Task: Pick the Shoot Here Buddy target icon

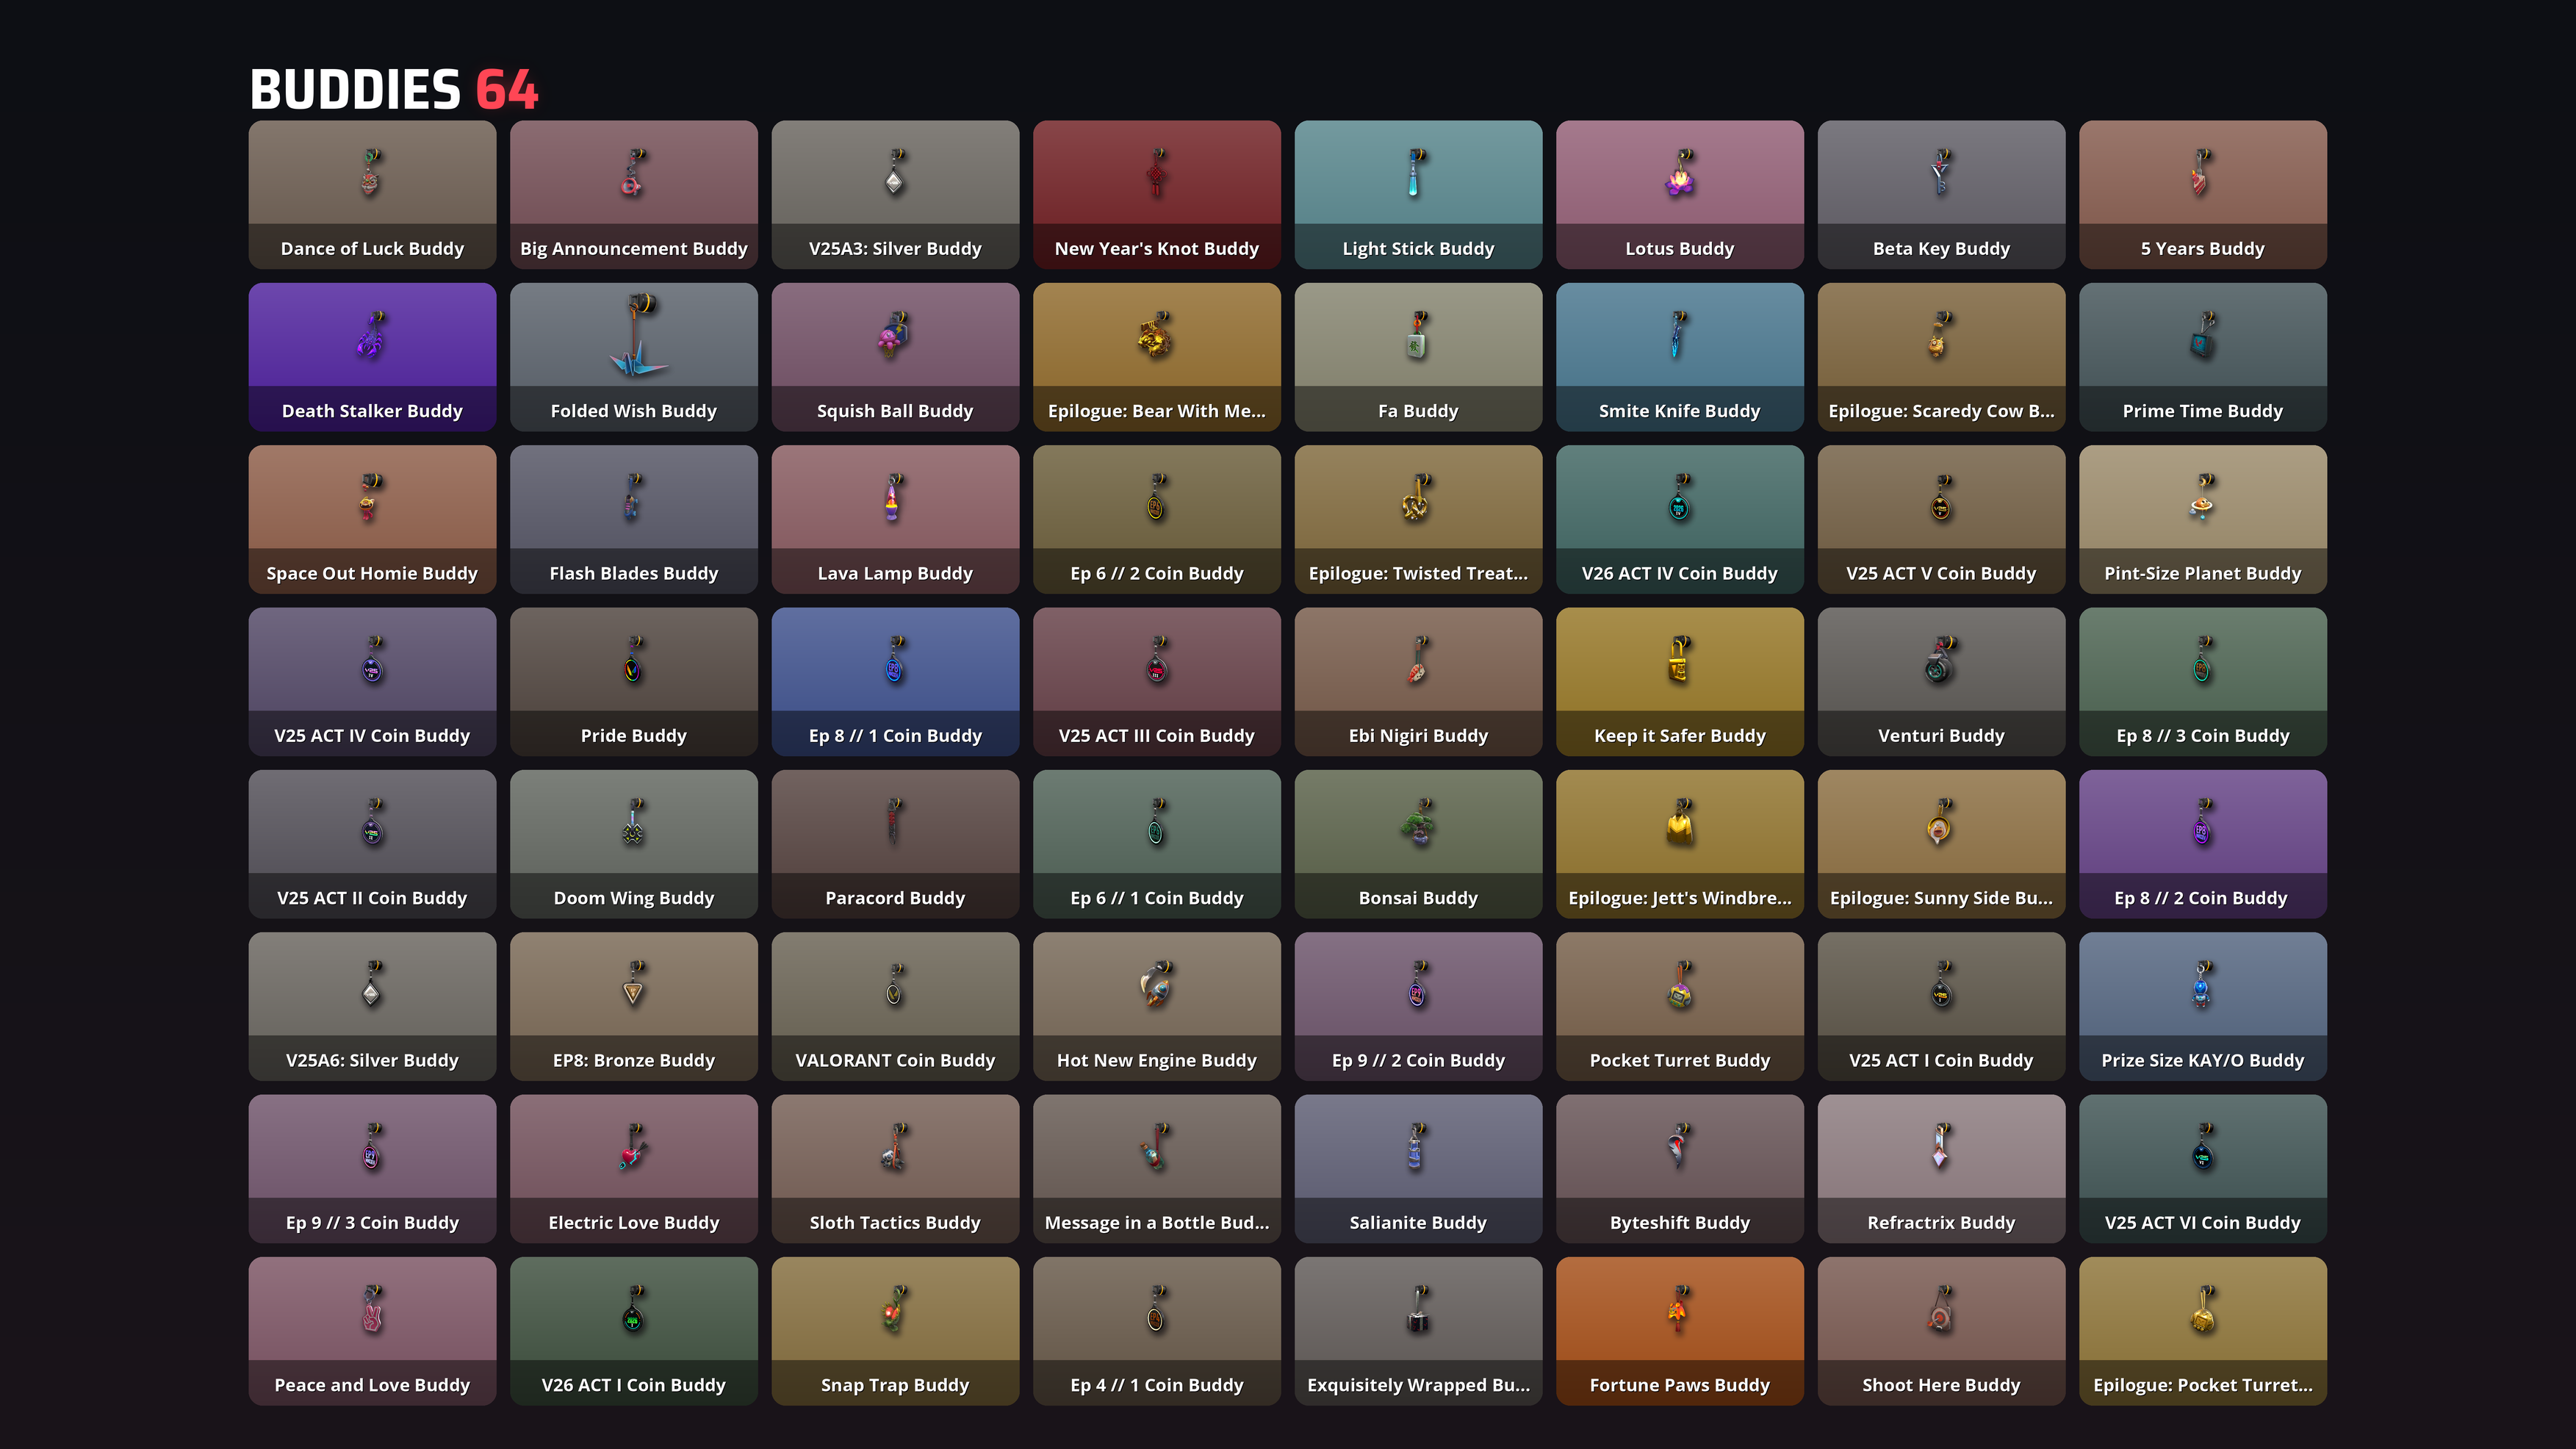Action: [x=1940, y=1309]
